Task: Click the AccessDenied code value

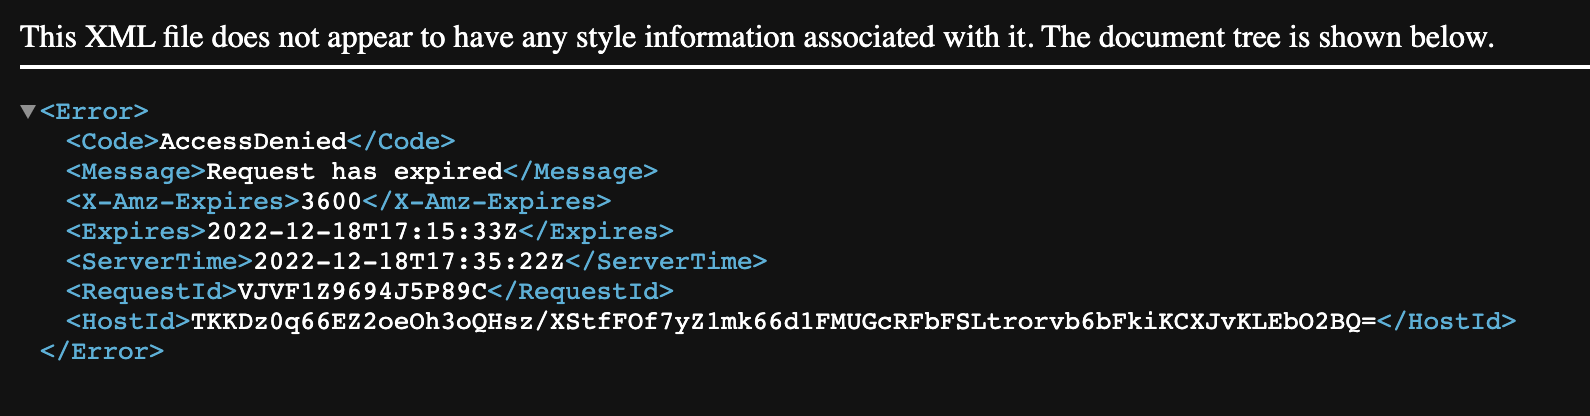Action: pyautogui.click(x=253, y=142)
